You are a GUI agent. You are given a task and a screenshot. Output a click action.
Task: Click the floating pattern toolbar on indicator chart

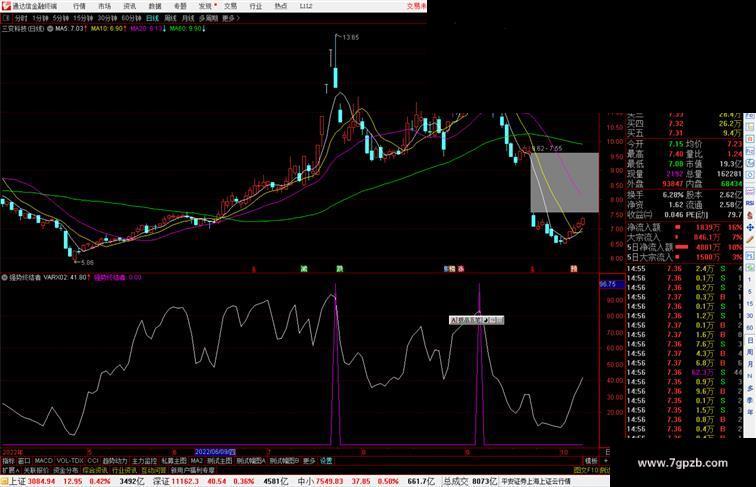click(476, 320)
